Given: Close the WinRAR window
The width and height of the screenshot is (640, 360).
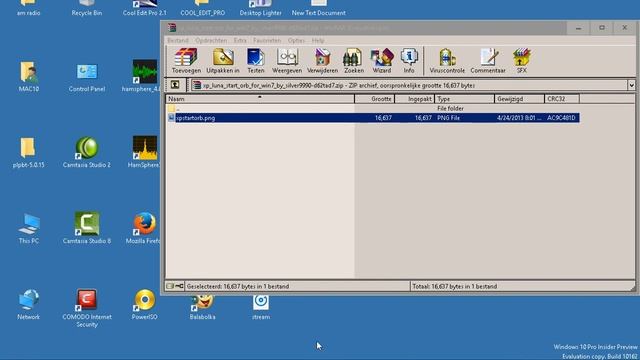Looking at the screenshot, I should [624, 28].
